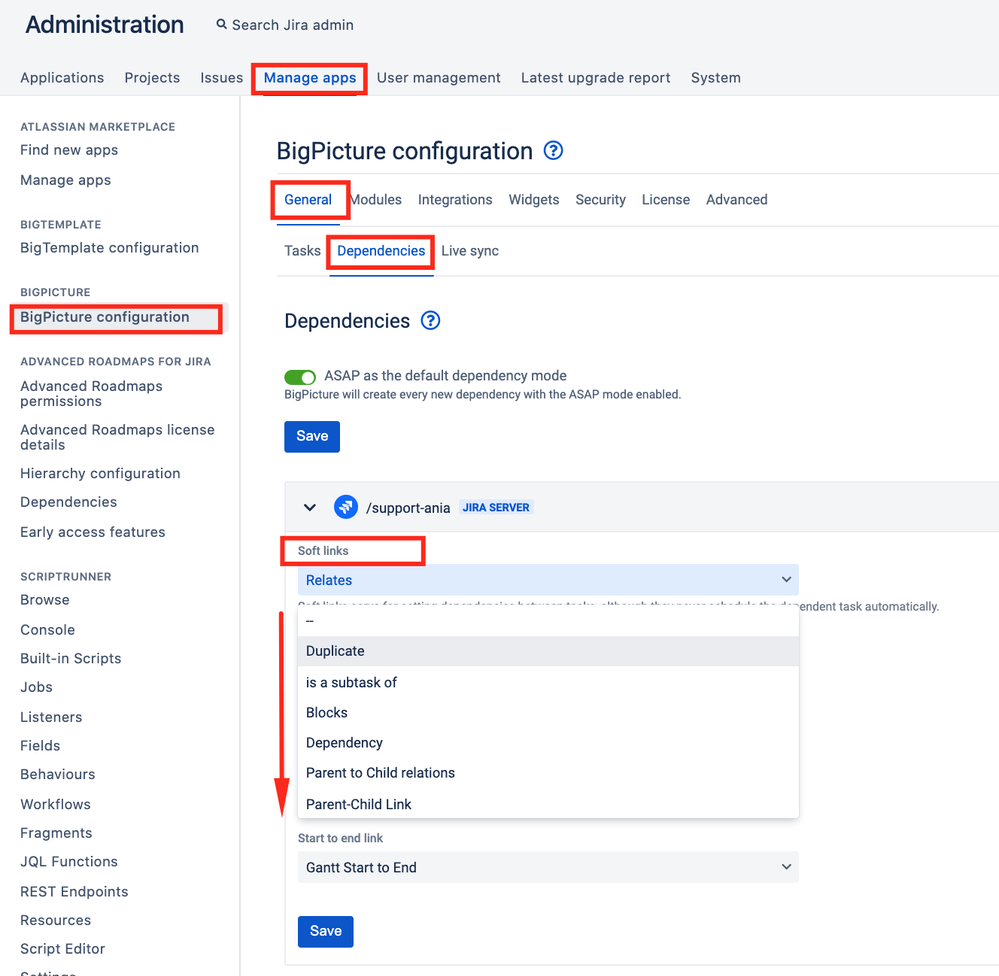Open the Widgets tab
The image size is (999, 976).
click(x=534, y=199)
